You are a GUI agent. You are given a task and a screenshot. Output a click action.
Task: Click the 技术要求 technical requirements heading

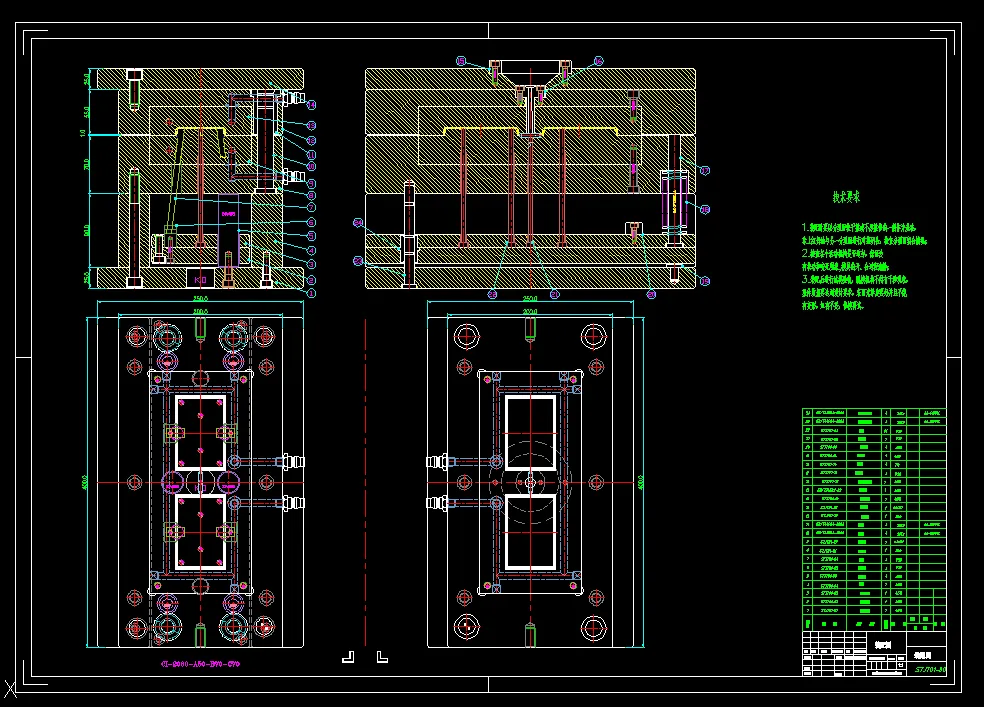tap(846, 197)
